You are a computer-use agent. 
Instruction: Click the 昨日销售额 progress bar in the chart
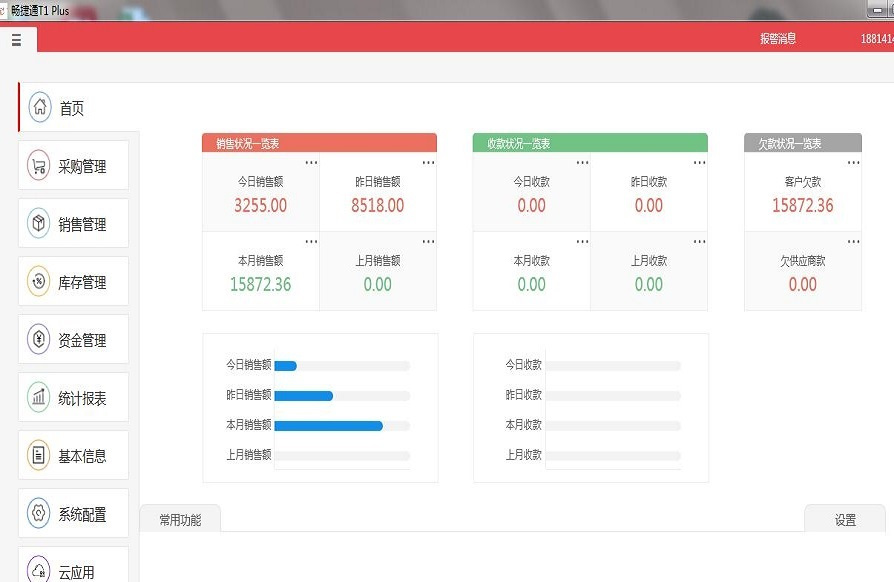(x=342, y=396)
